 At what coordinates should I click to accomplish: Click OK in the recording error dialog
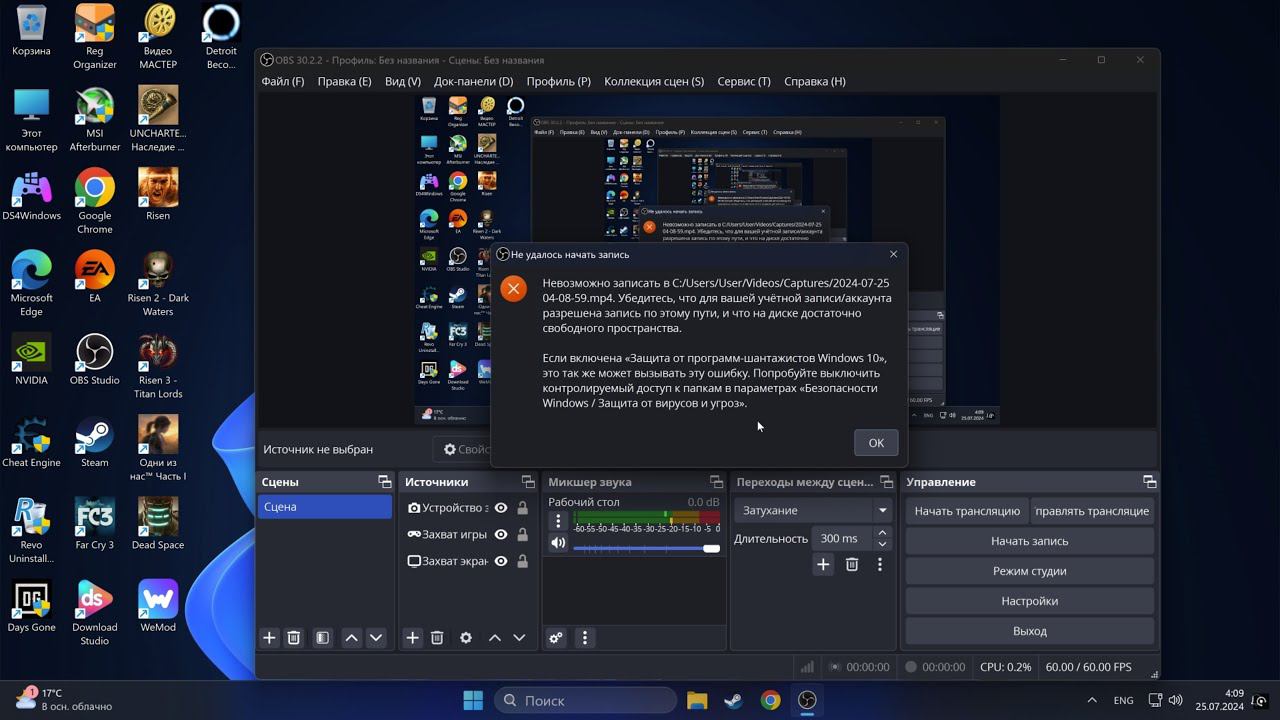pyautogui.click(x=876, y=443)
